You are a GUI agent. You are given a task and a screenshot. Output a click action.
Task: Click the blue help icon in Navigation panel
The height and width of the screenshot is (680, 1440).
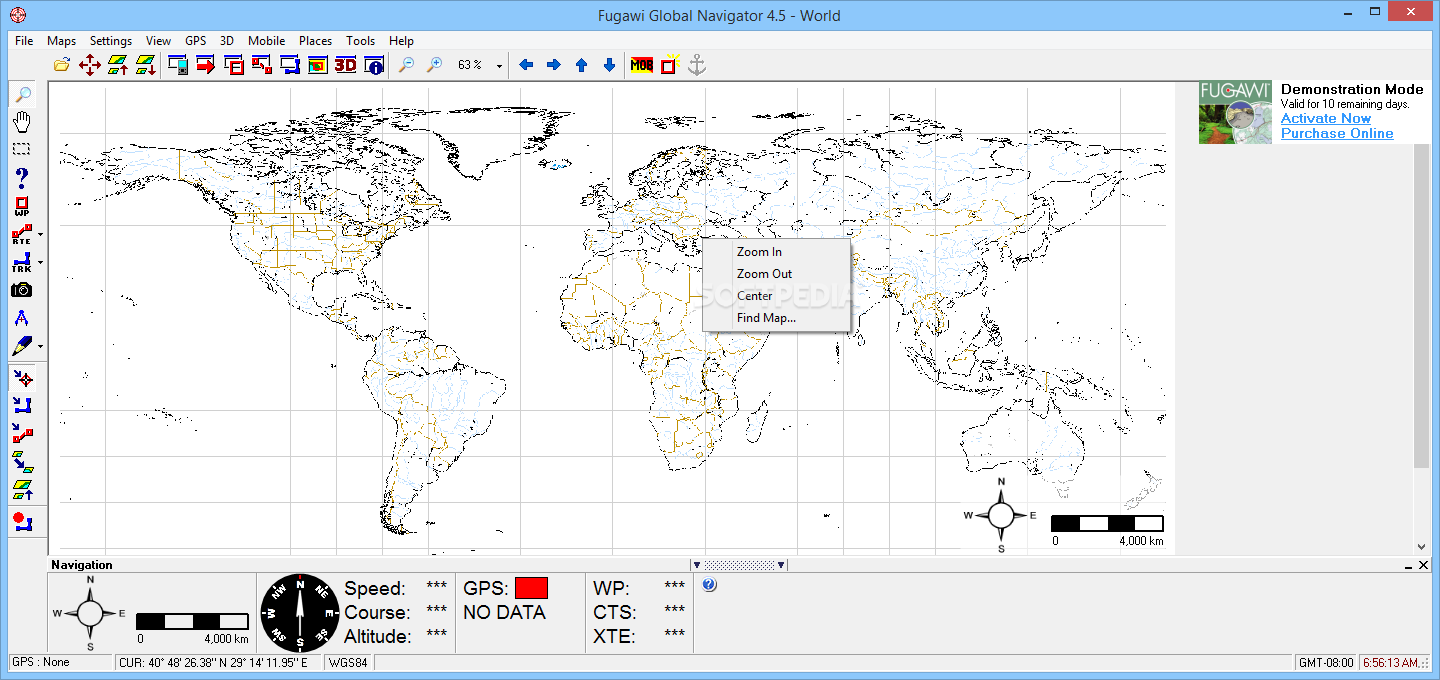click(709, 585)
